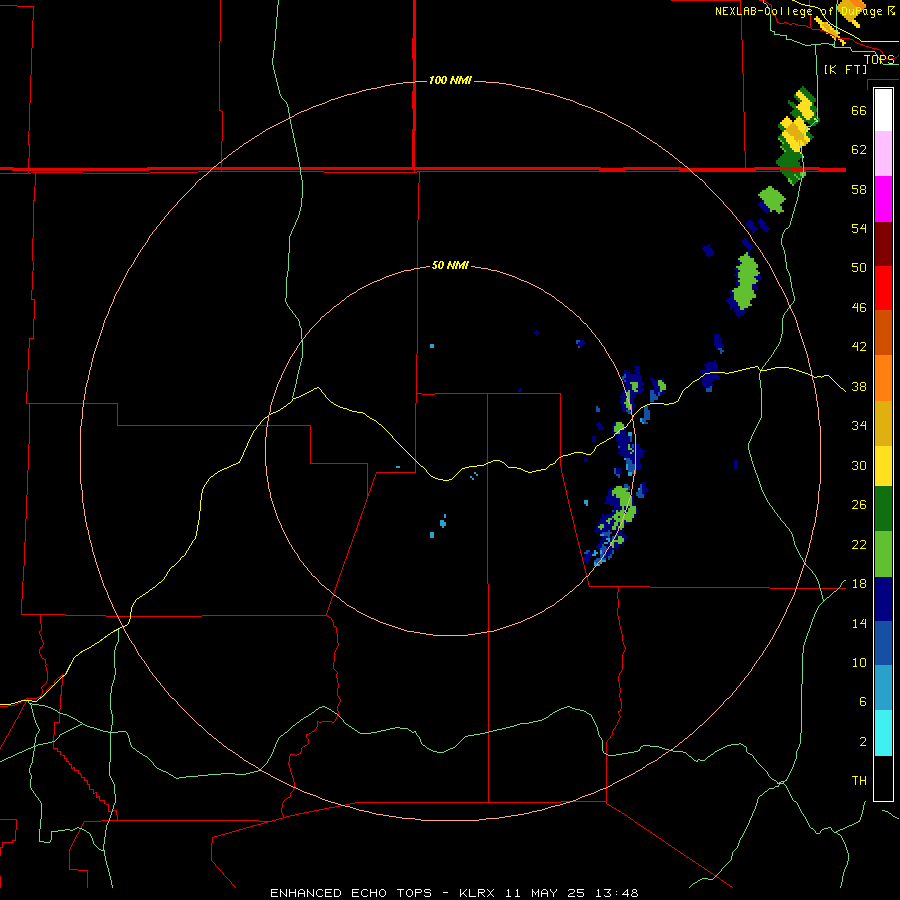Click the gold legend swatch
This screenshot has height=900, width=900.
point(883,424)
